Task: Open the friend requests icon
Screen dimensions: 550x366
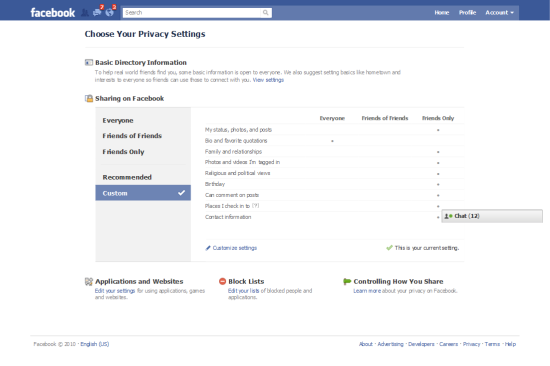Action: coord(85,13)
